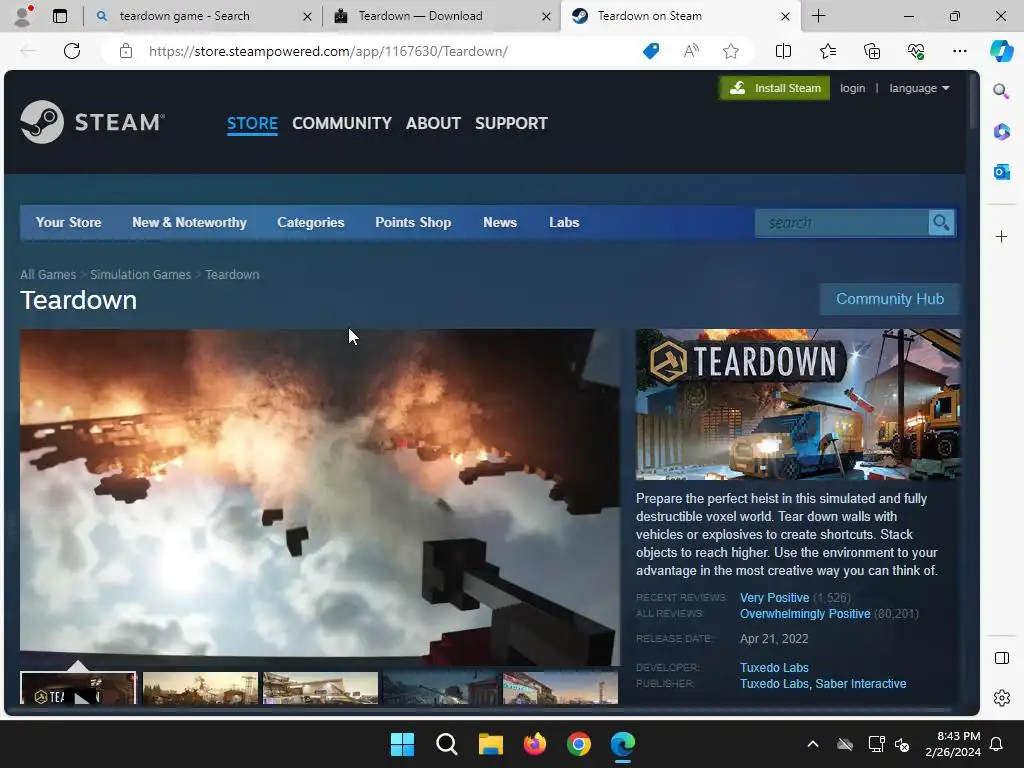Image resolution: width=1024 pixels, height=768 pixels.
Task: Open a new browser tab
Action: coord(818,16)
